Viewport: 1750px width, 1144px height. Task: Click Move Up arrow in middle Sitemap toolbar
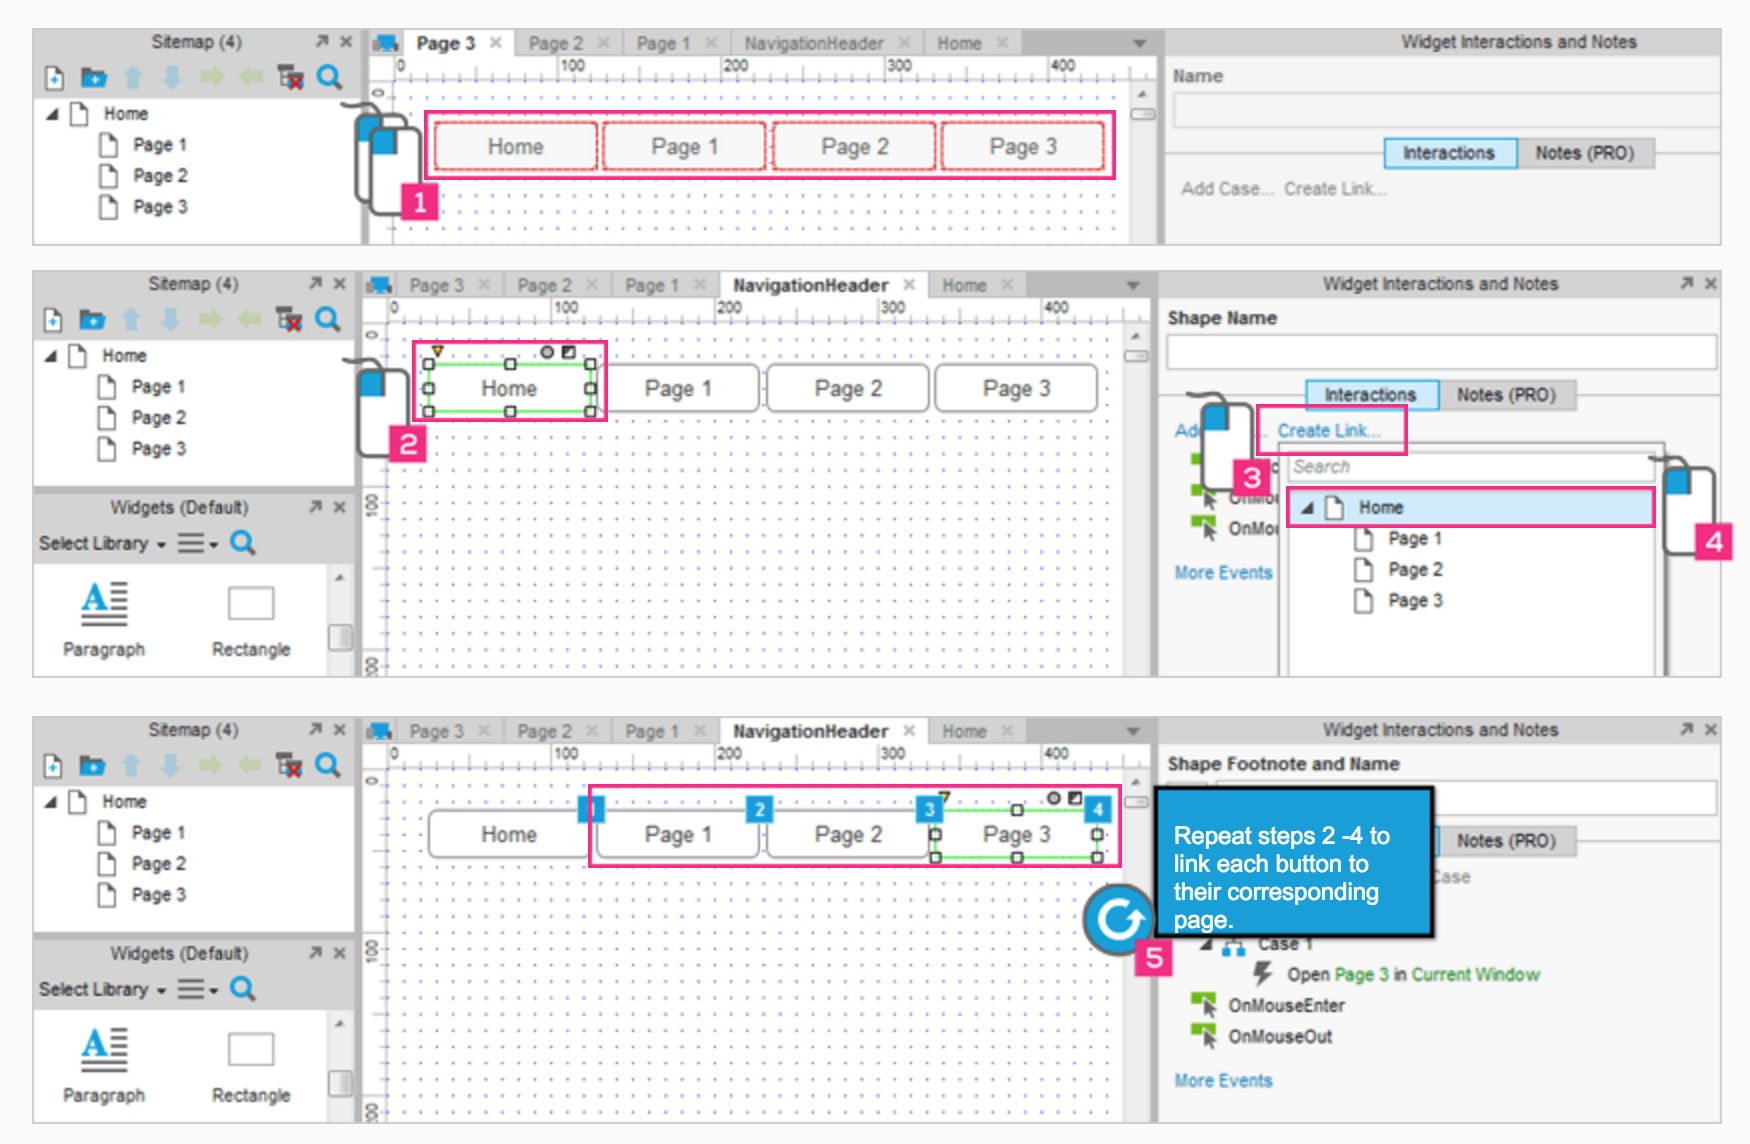point(131,320)
